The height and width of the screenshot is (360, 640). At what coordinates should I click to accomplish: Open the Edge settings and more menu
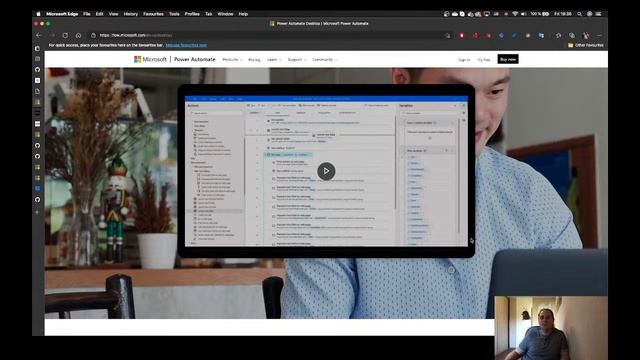click(x=599, y=36)
